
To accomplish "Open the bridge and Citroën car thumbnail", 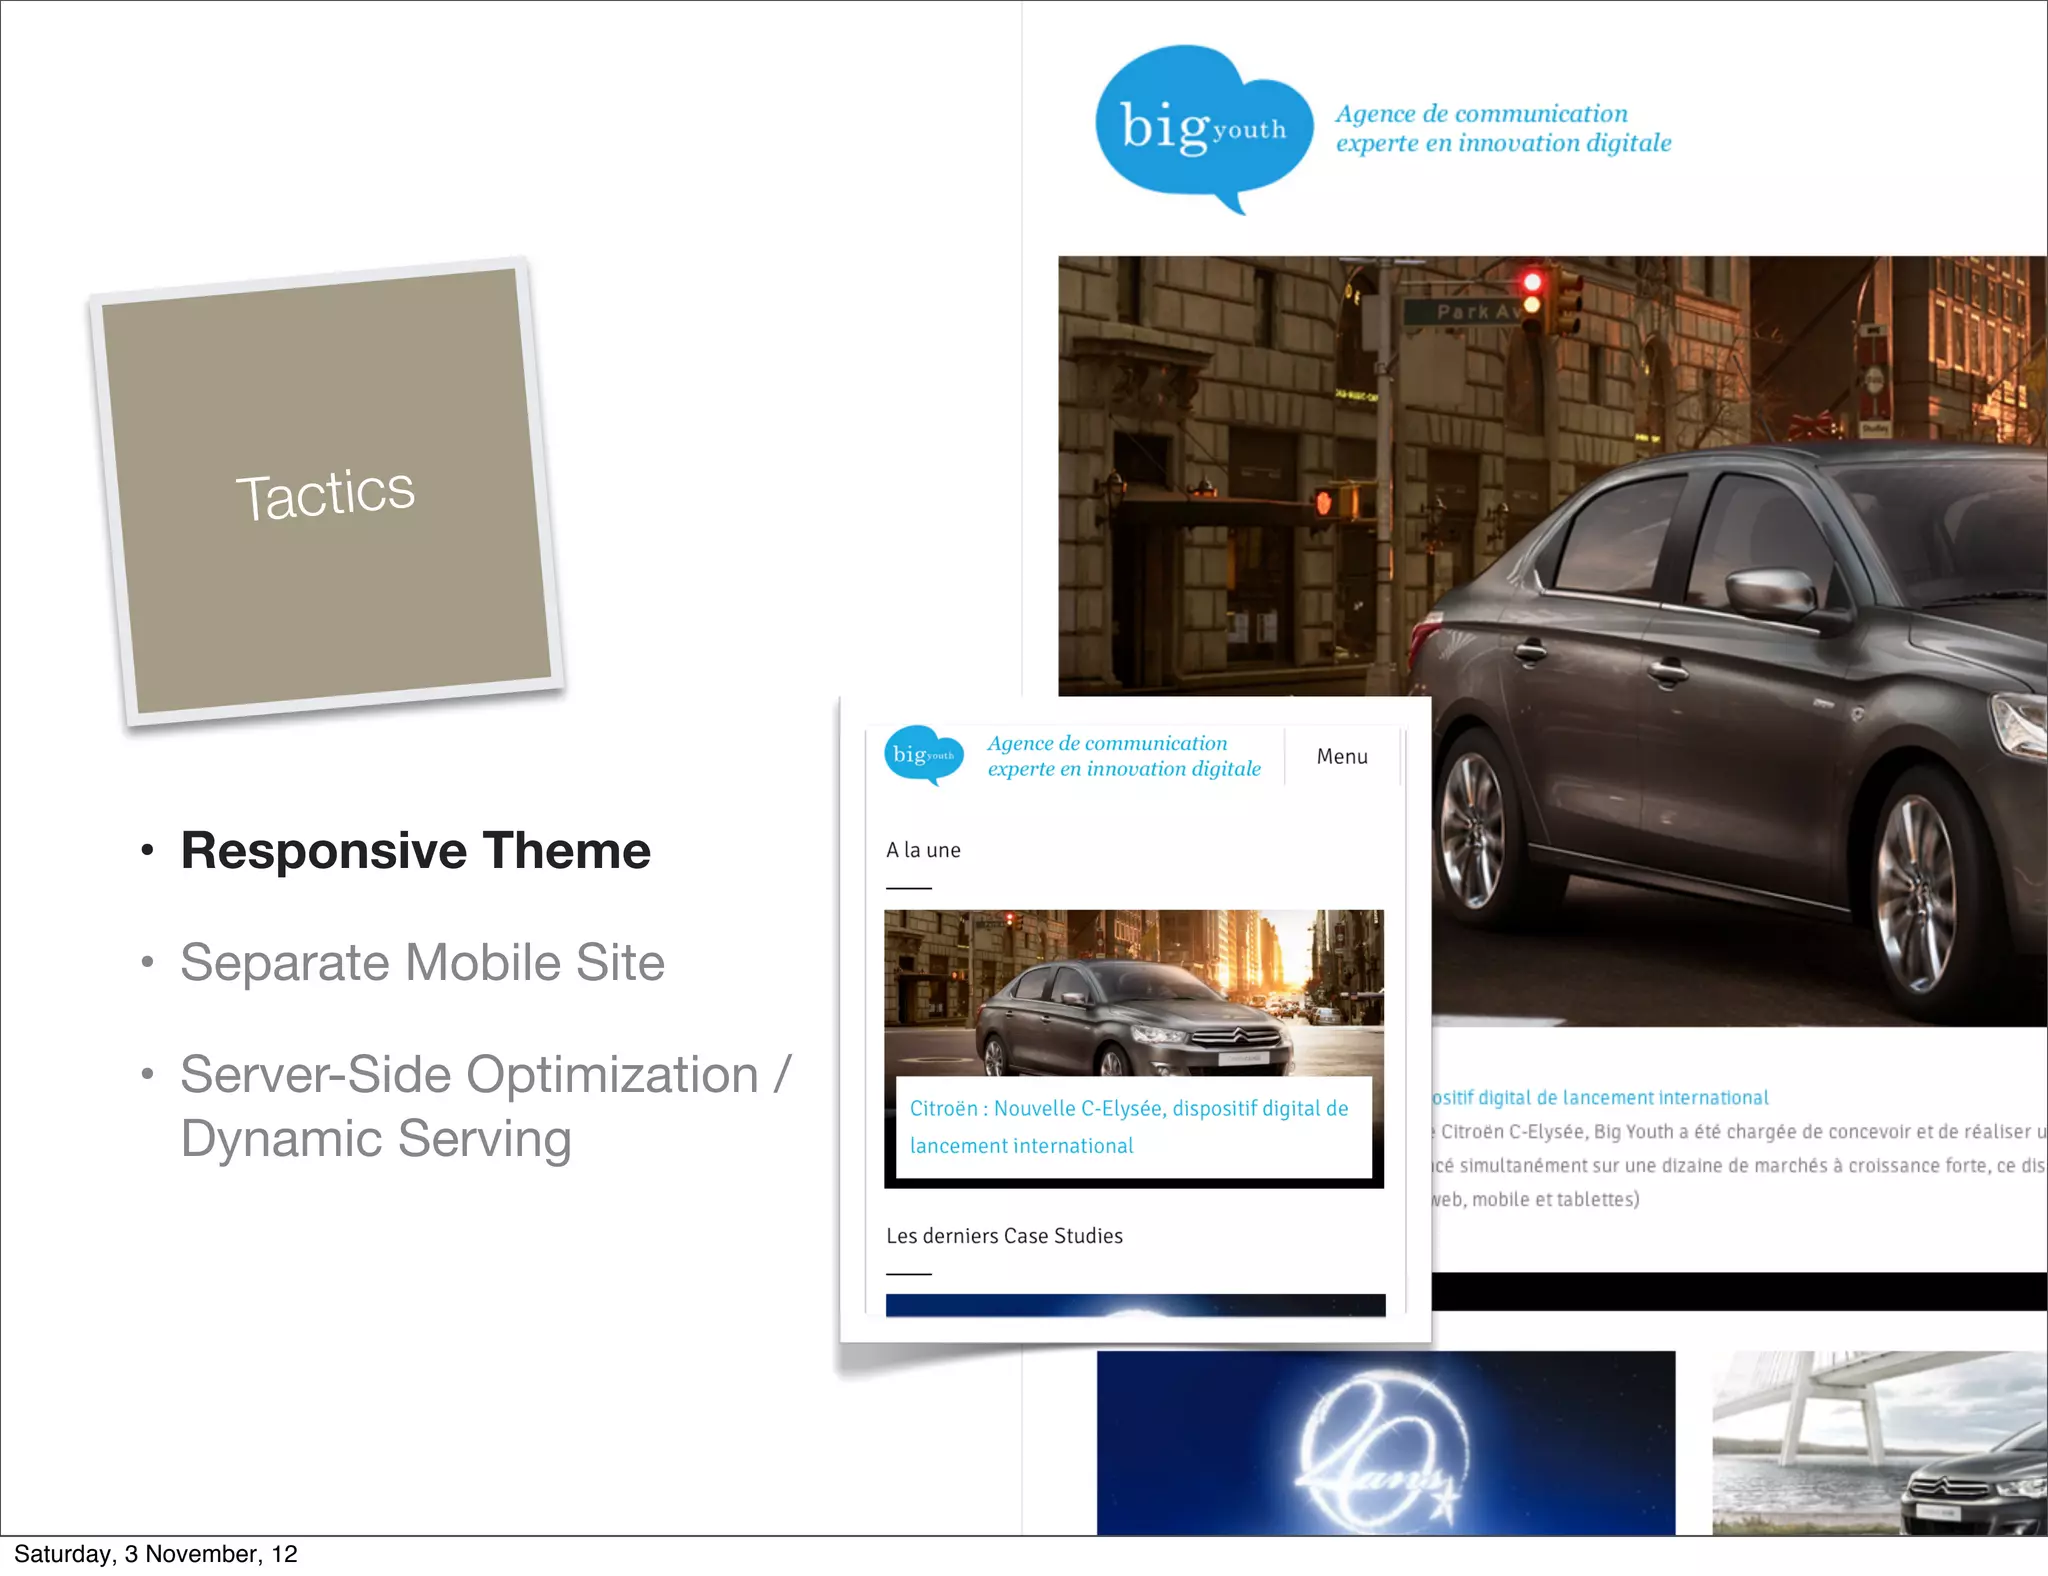I will click(x=1880, y=1443).
